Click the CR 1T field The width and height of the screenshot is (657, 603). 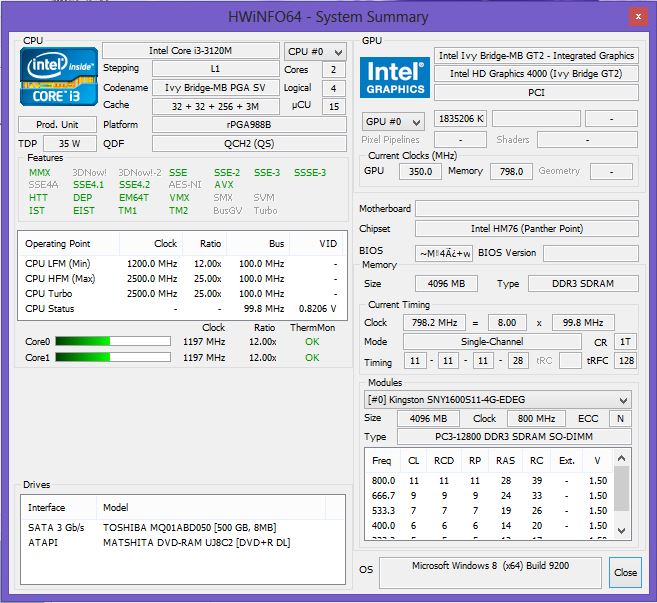tap(625, 342)
